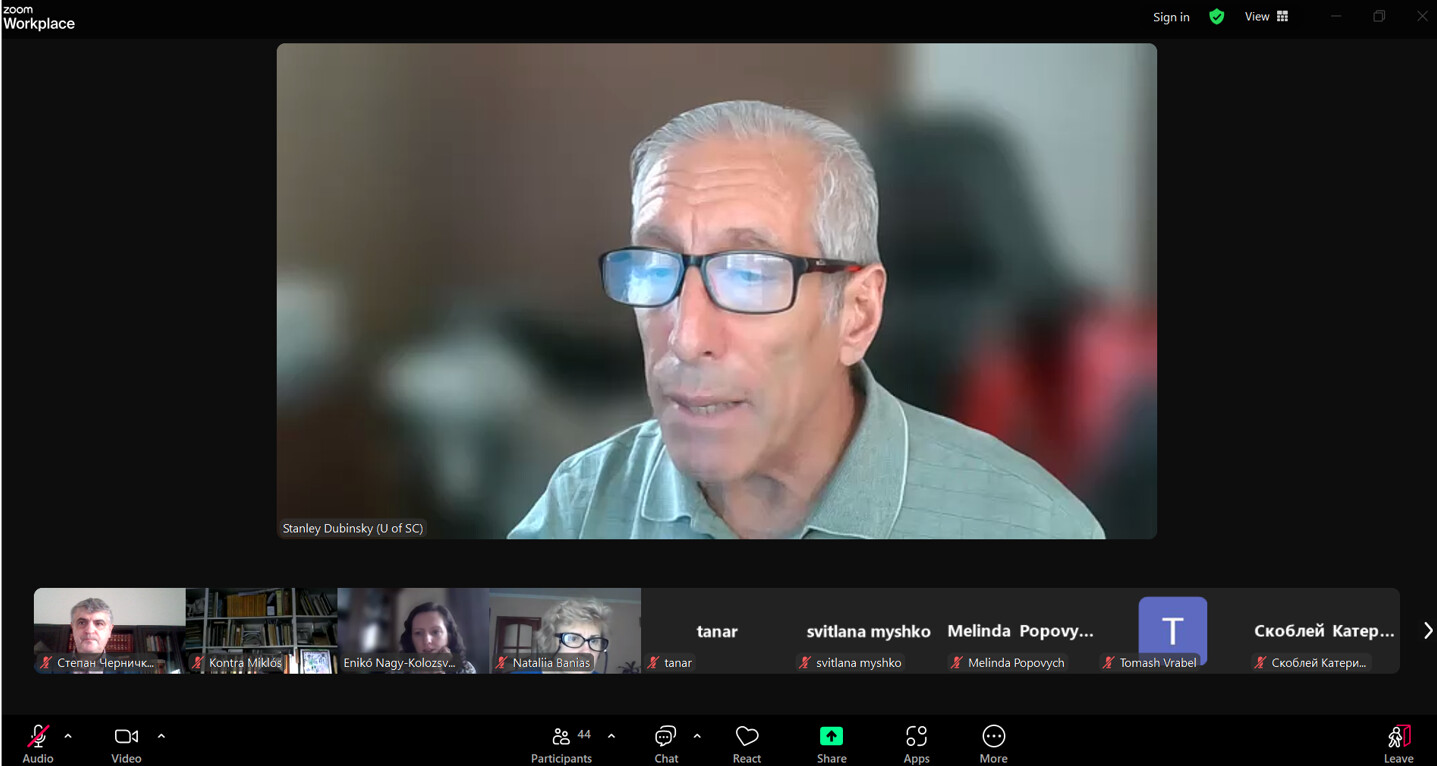Click the React heart icon

tap(746, 737)
